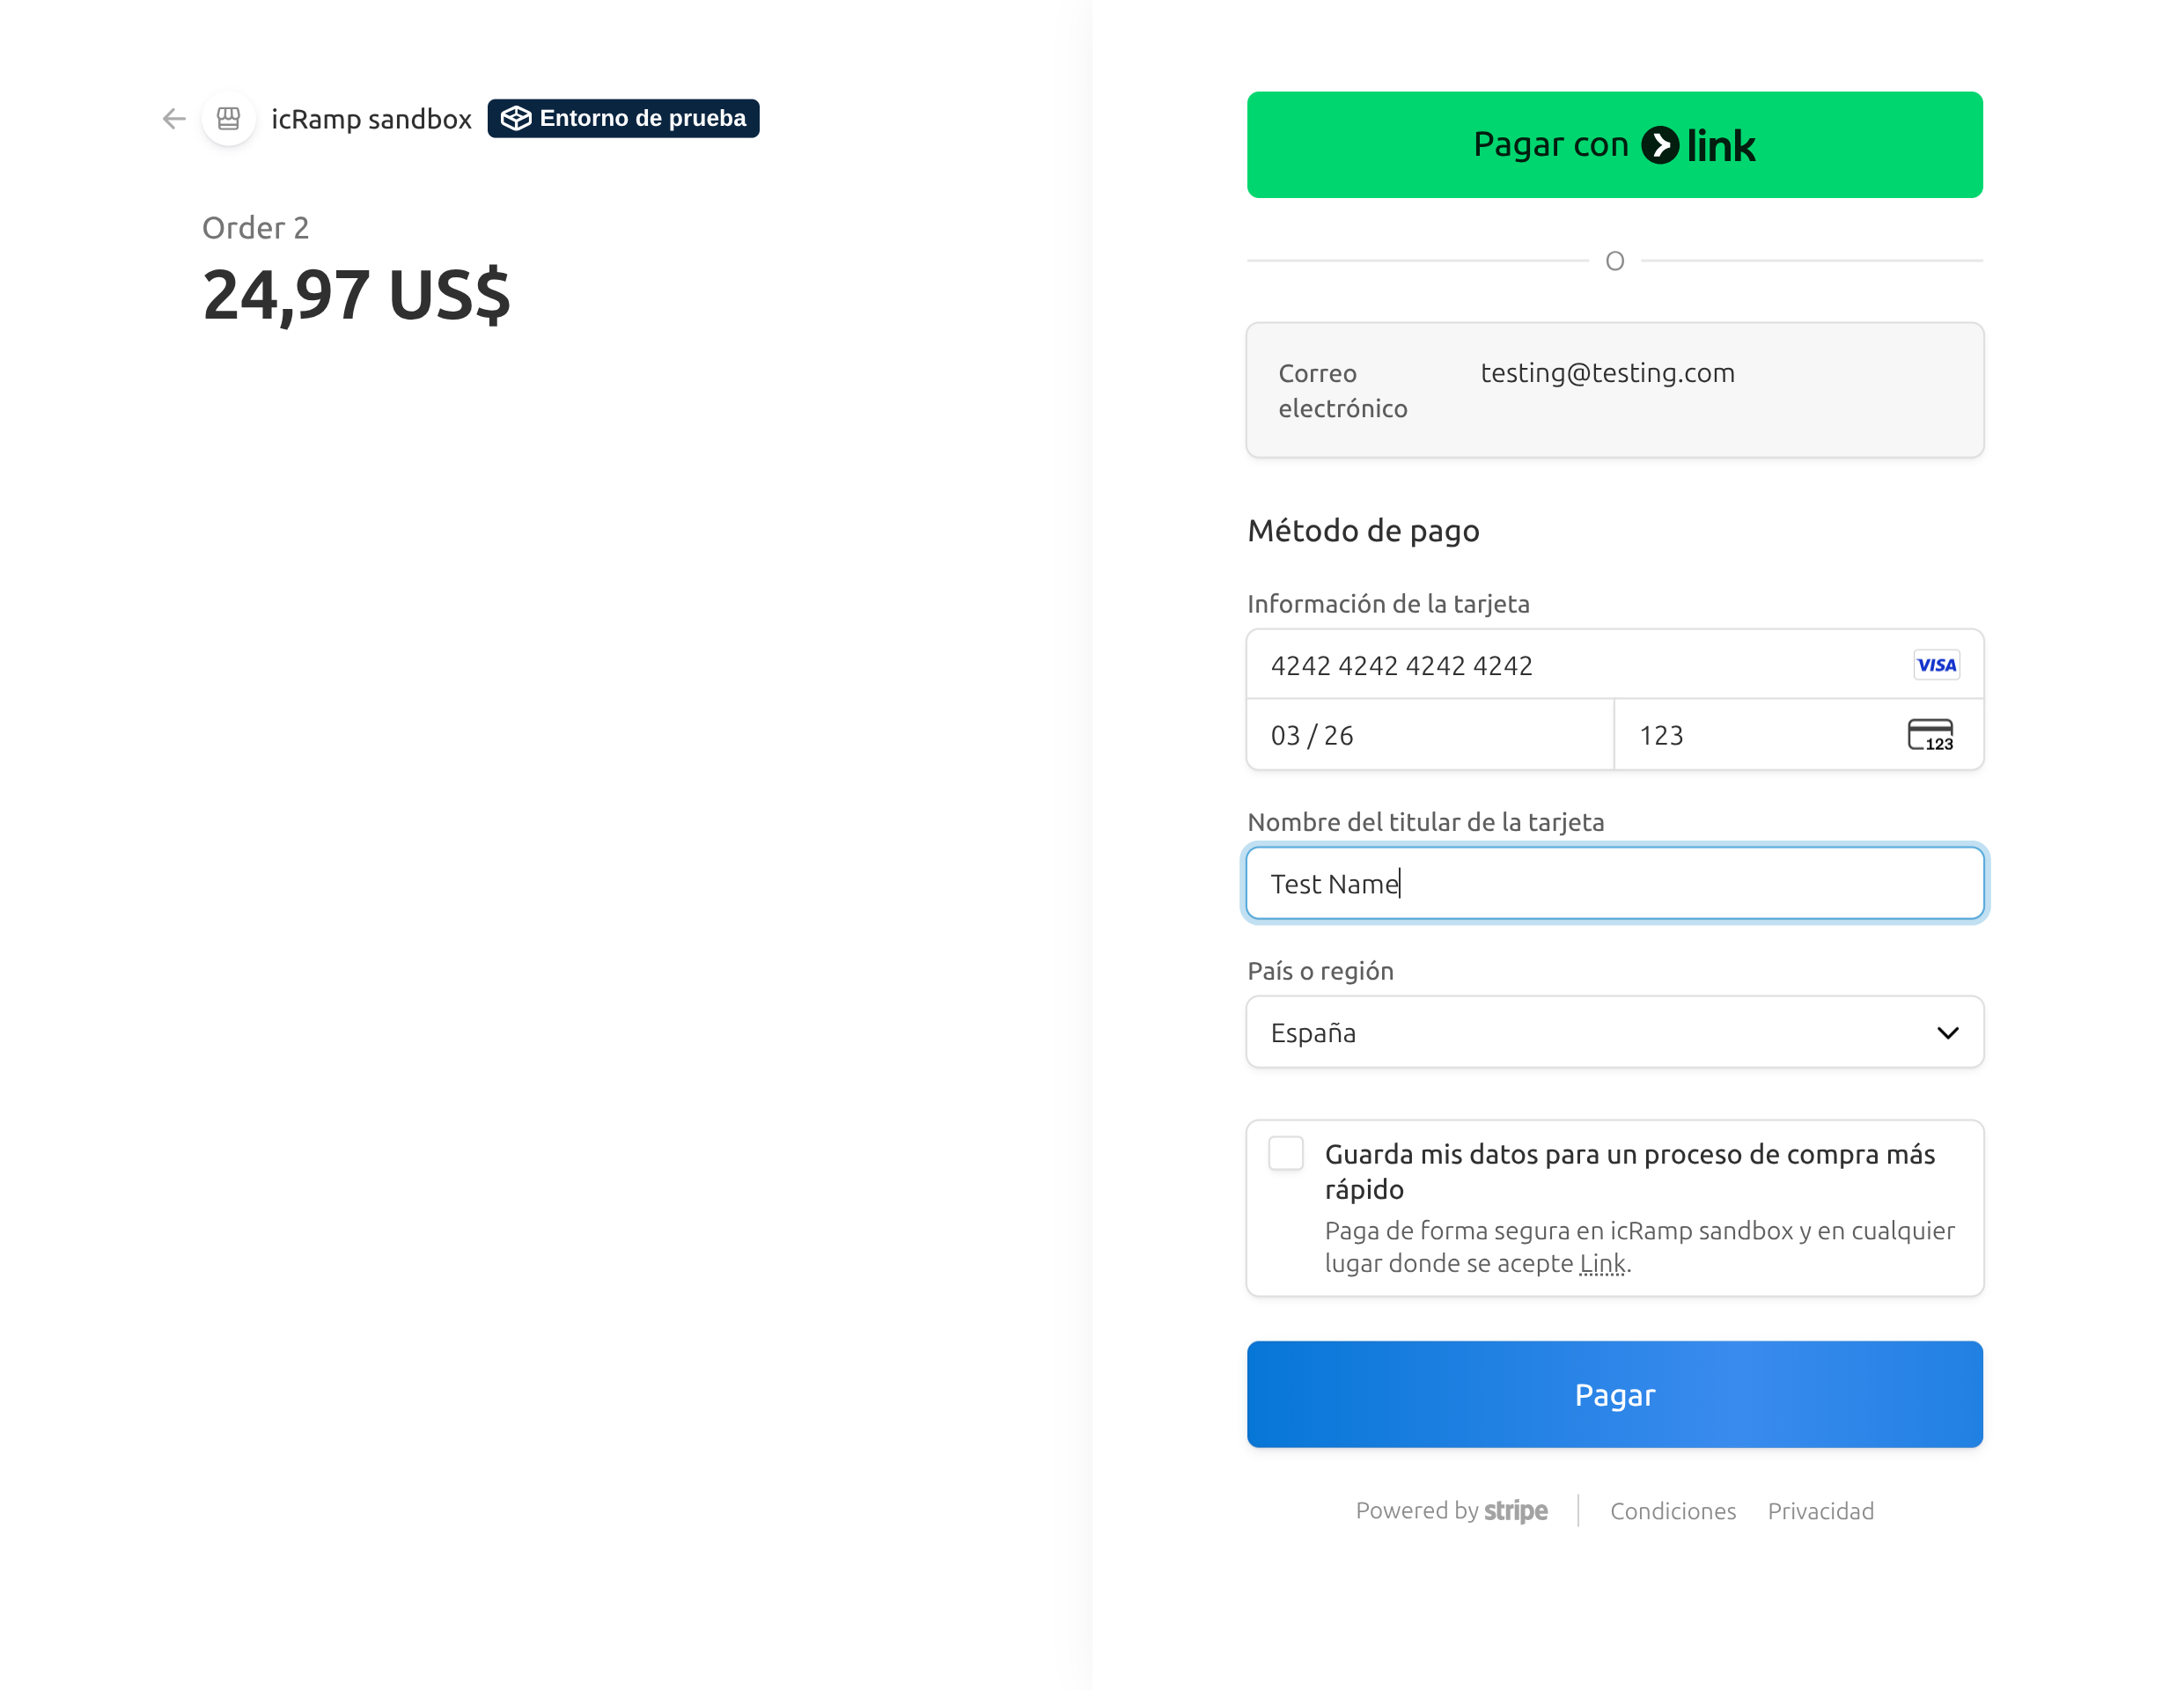This screenshot has height=1690, width=2184.
Task: Click the icRamp sandbox store icon
Action: click(x=228, y=118)
